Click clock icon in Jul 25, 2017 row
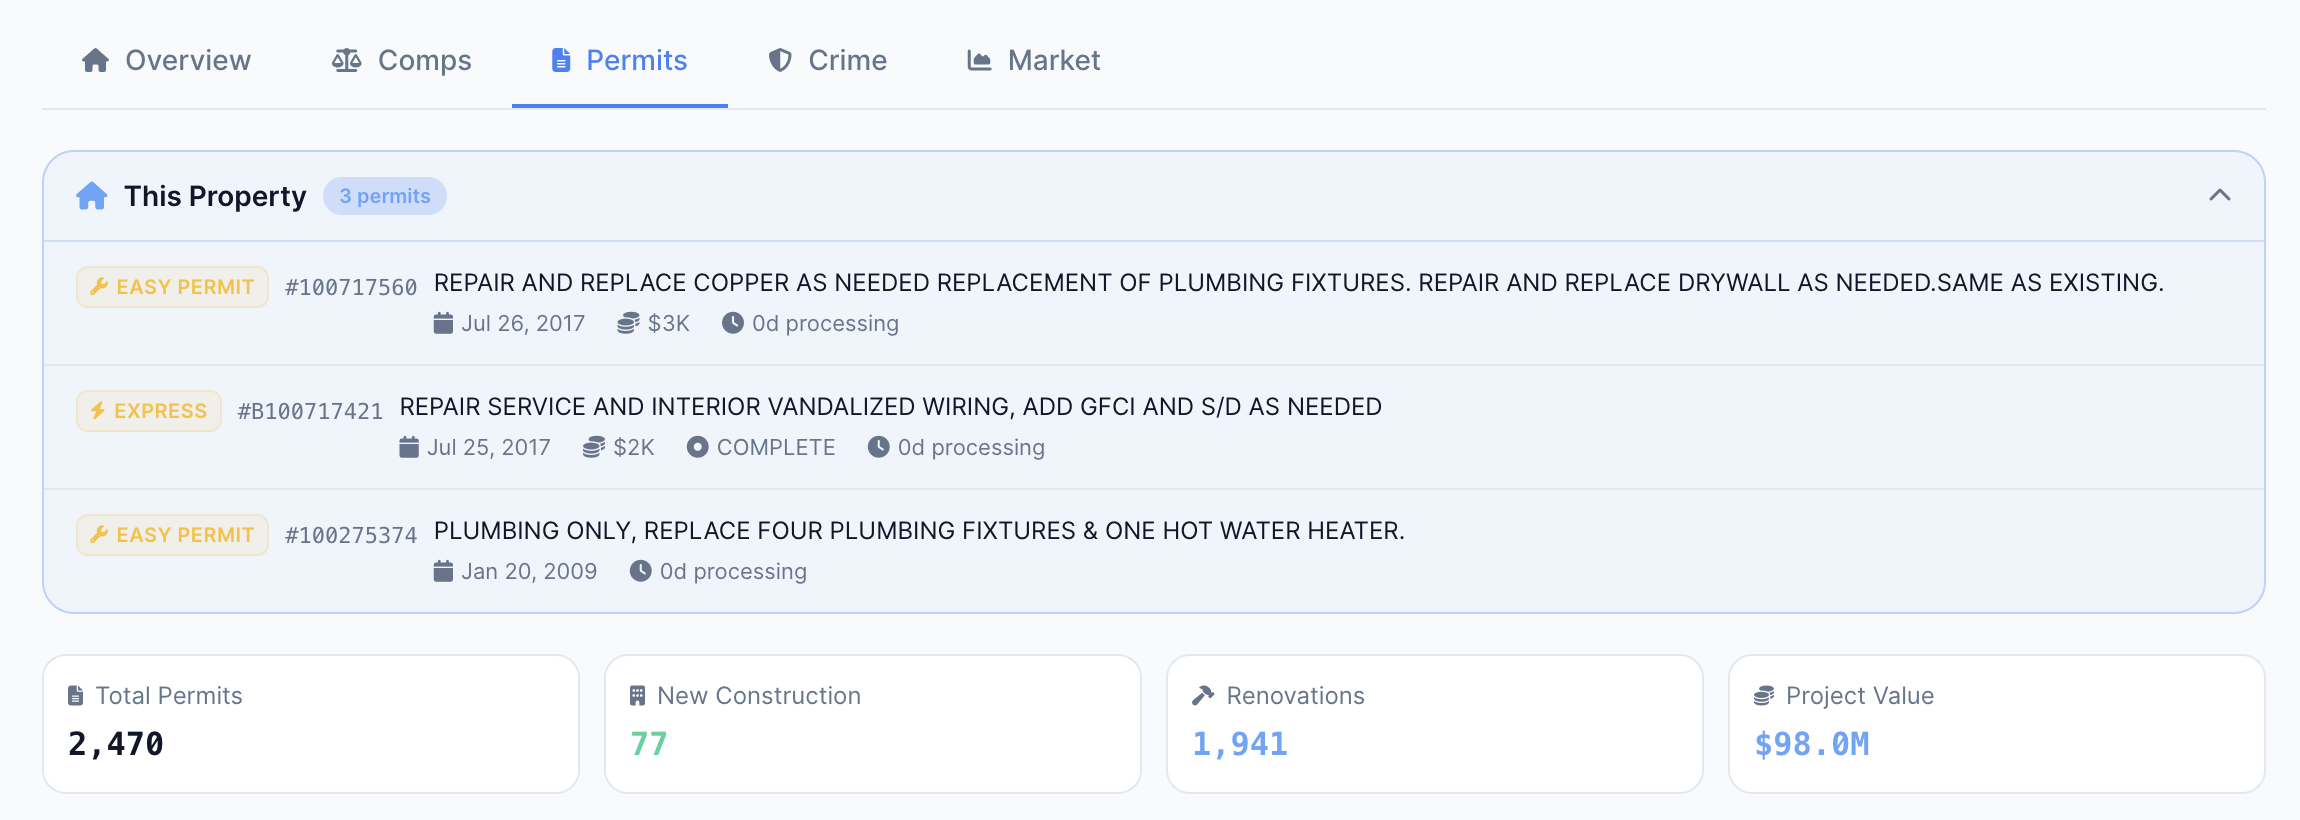This screenshot has width=2300, height=820. (x=879, y=447)
